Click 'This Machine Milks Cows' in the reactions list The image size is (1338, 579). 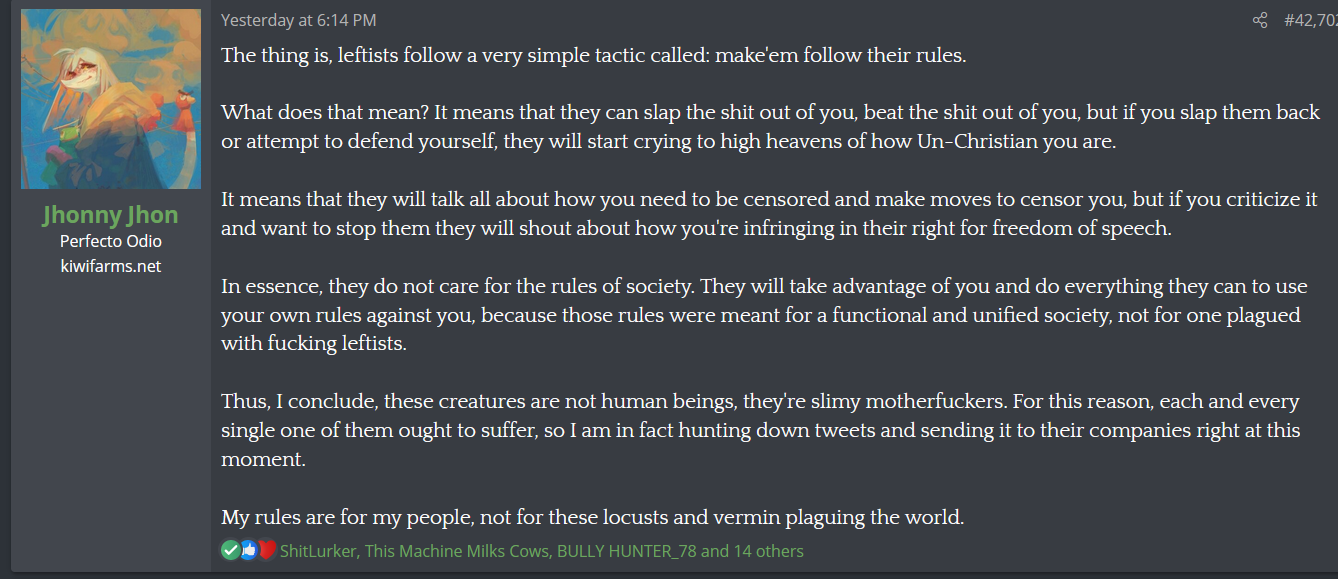(x=457, y=551)
